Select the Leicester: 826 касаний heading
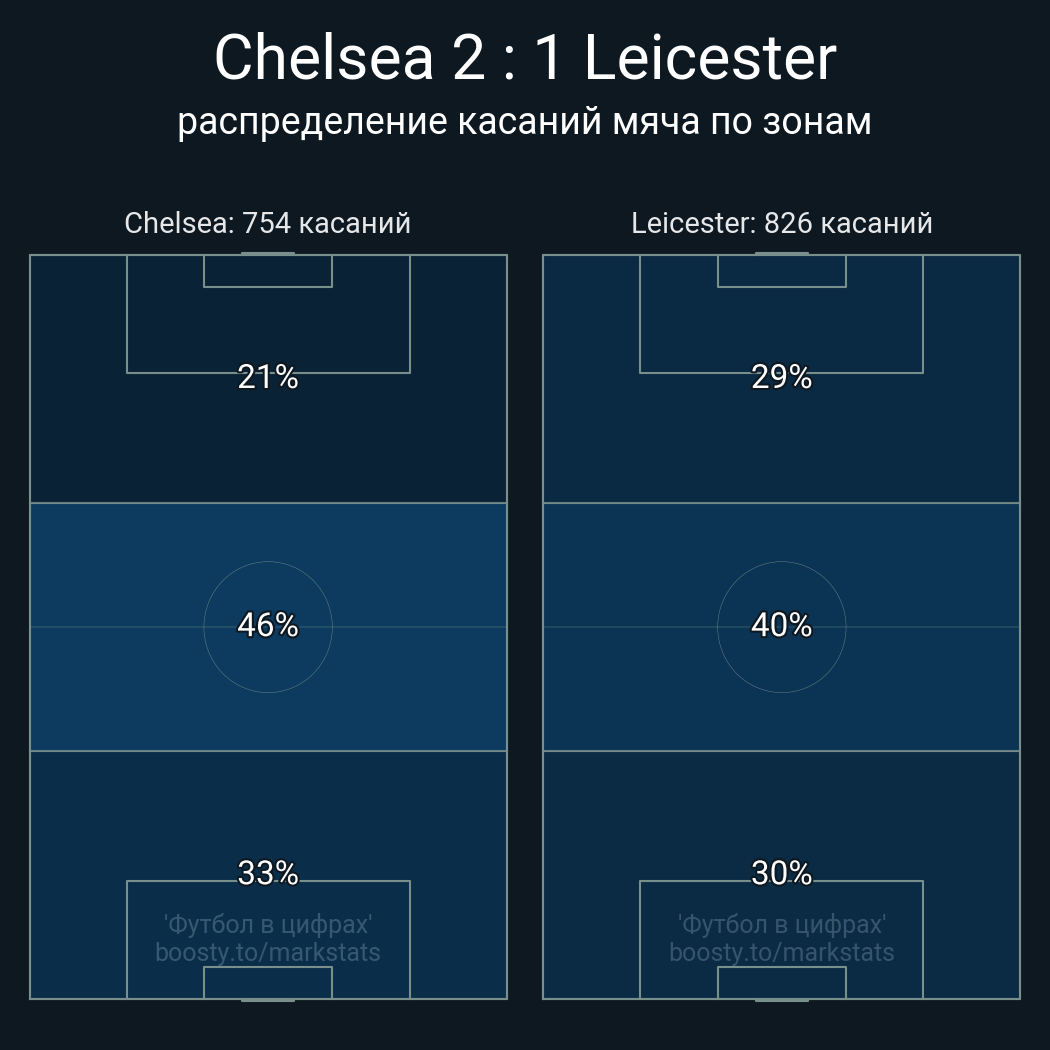Viewport: 1050px width, 1050px height. (x=781, y=223)
